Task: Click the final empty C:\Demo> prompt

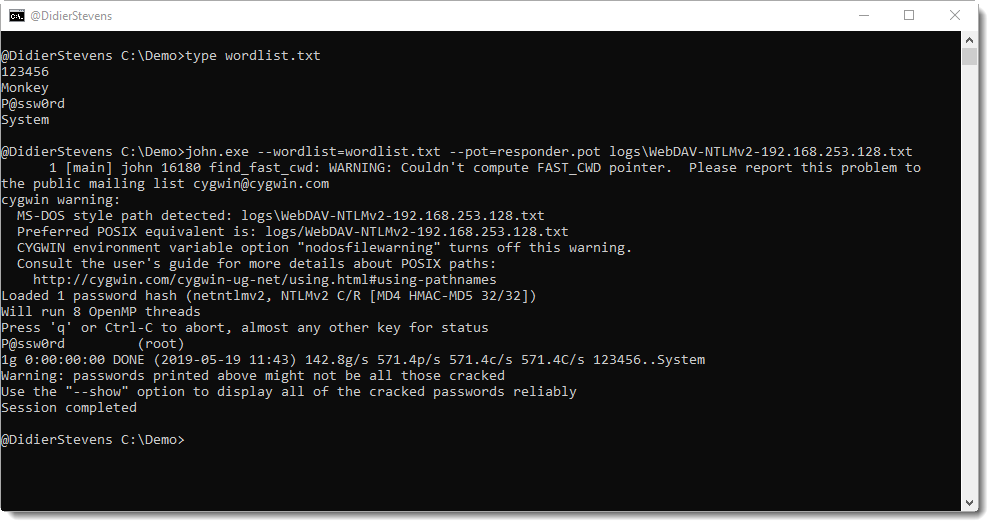Action: click(x=93, y=440)
